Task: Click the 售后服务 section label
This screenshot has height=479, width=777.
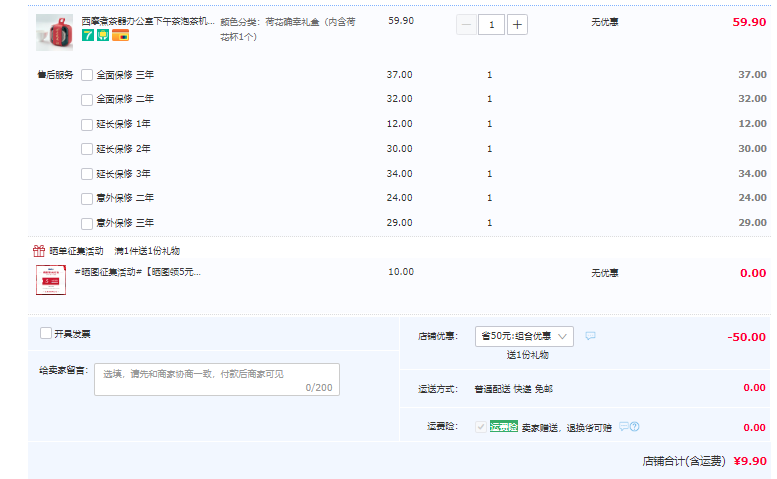Action: pyautogui.click(x=55, y=75)
